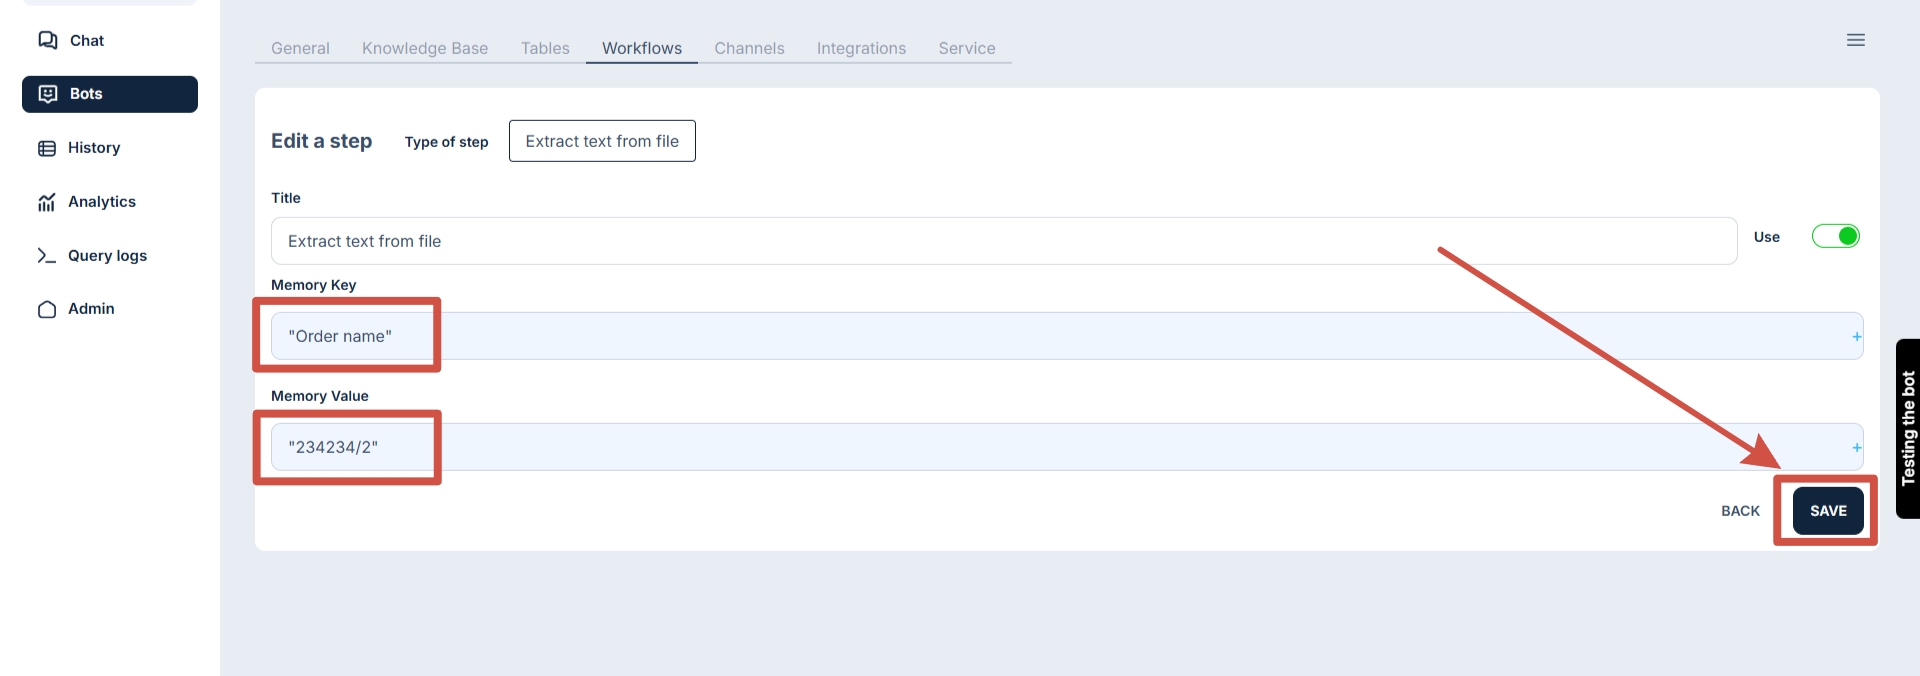This screenshot has height=676, width=1920.
Task: Click into the Title input field
Action: (1000, 241)
